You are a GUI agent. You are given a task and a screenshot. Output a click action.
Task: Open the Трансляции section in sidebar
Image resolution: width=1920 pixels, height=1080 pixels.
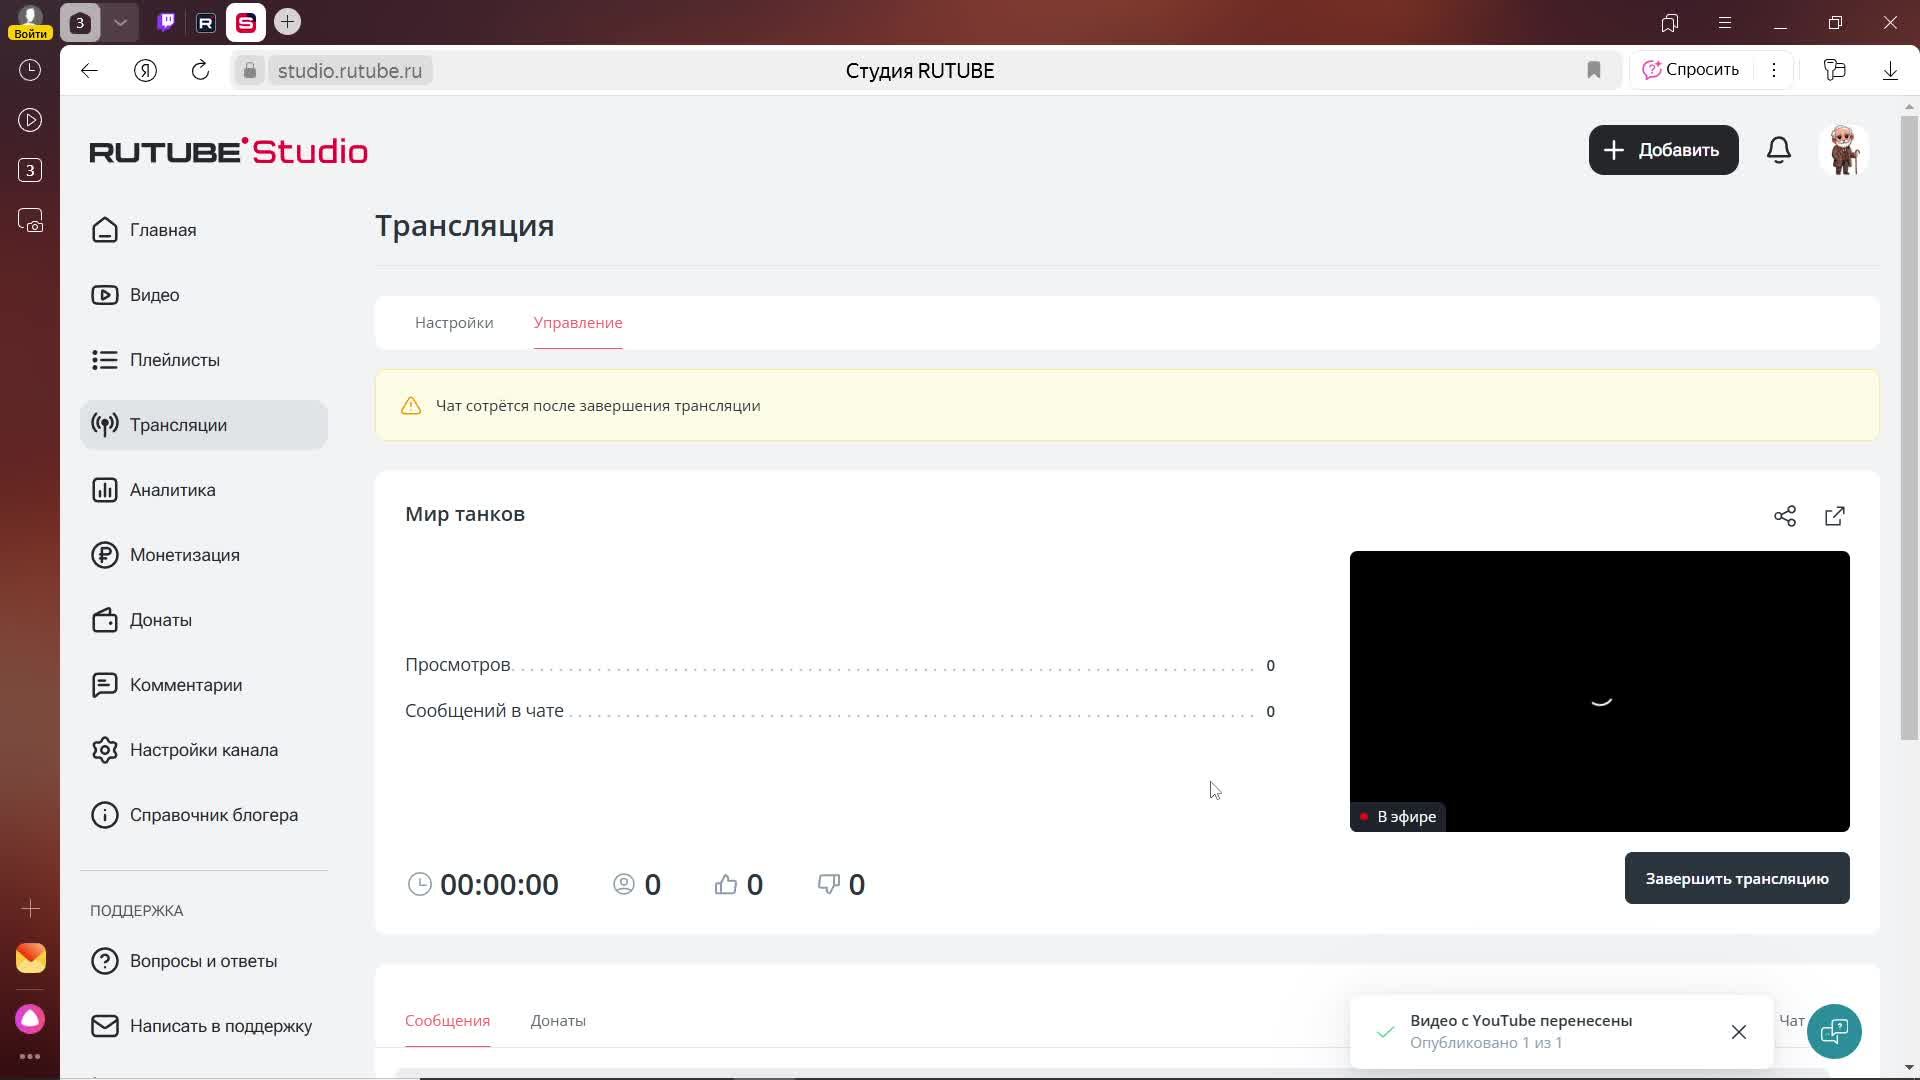(179, 424)
